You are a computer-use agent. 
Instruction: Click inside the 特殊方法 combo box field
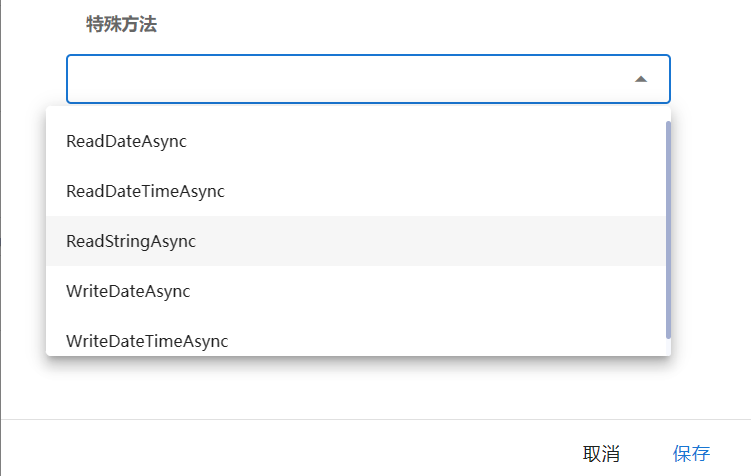coord(340,79)
